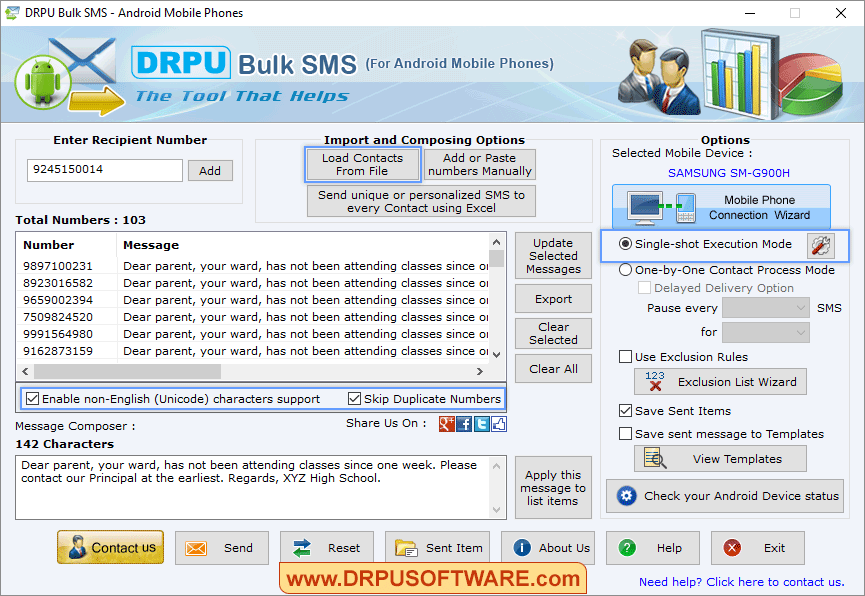
Task: Click the recipient number input field
Action: tap(105, 170)
